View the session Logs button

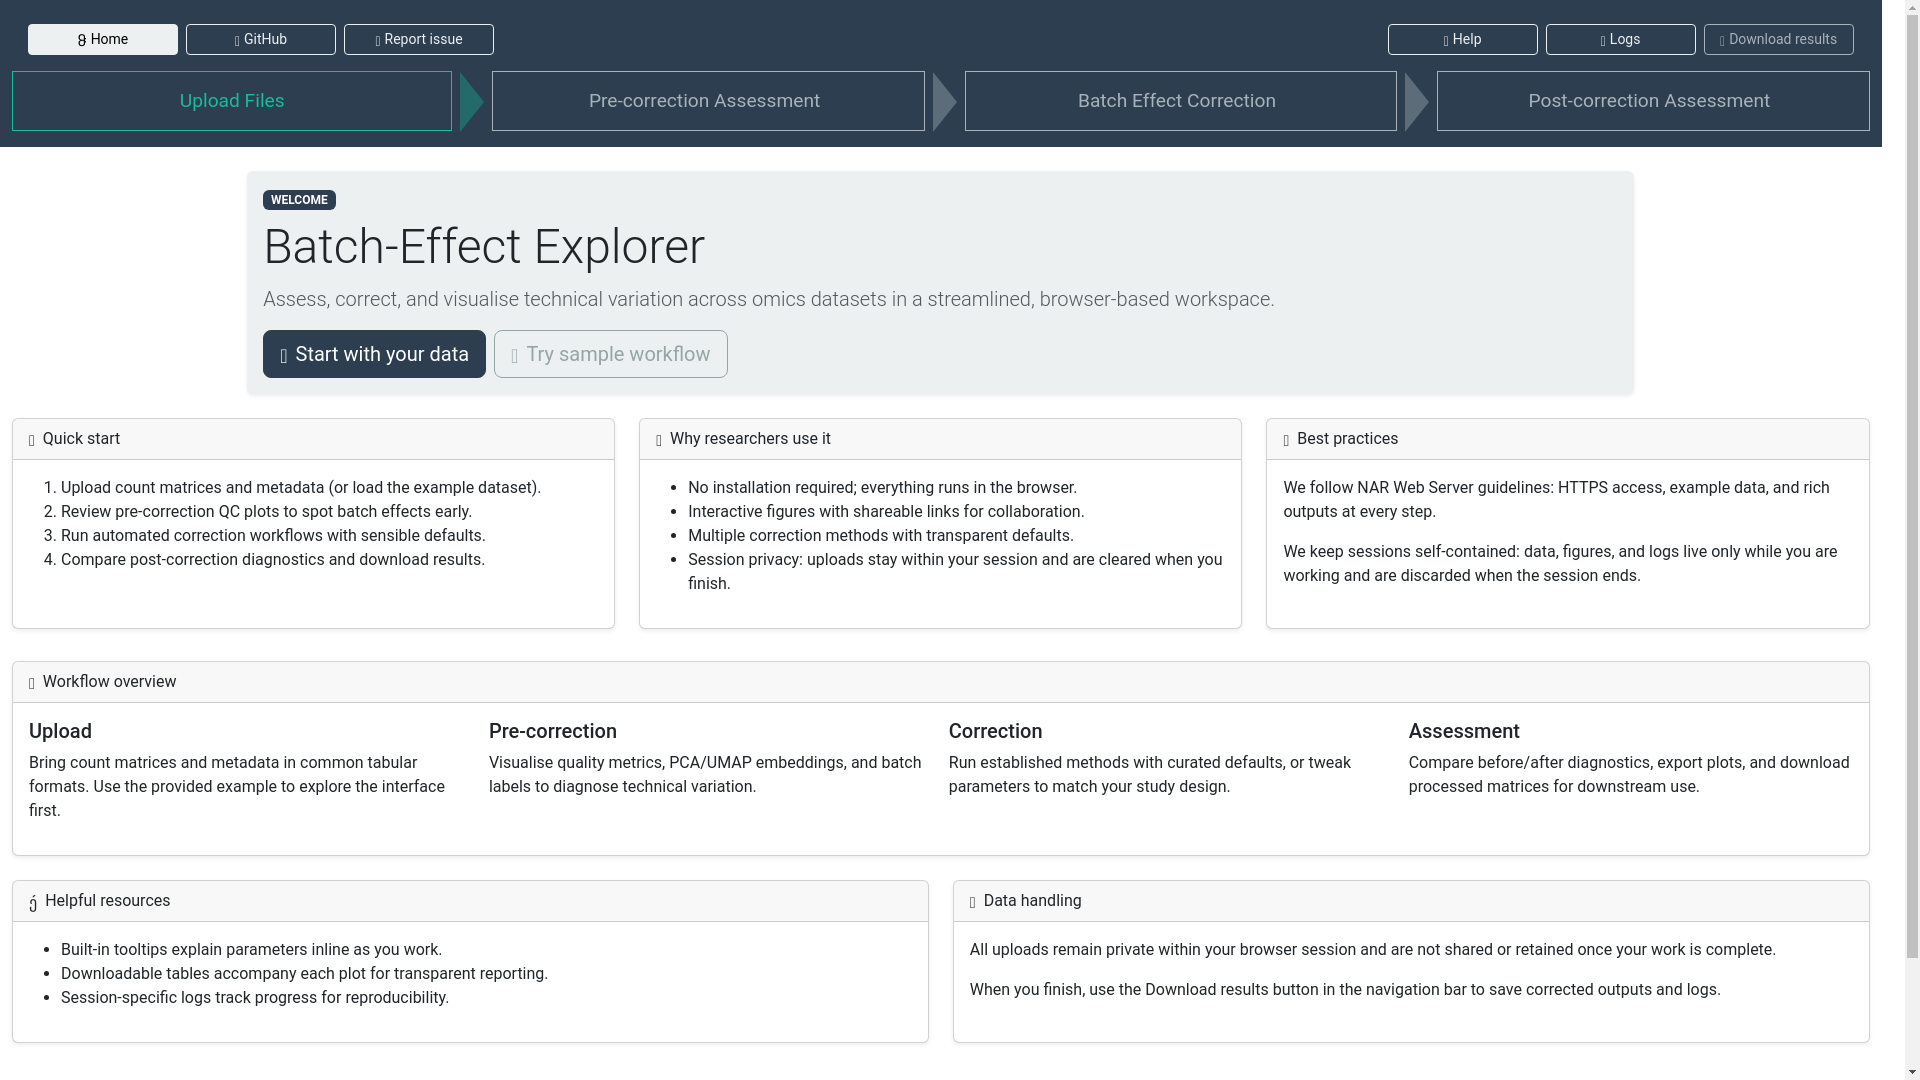[x=1621, y=39]
